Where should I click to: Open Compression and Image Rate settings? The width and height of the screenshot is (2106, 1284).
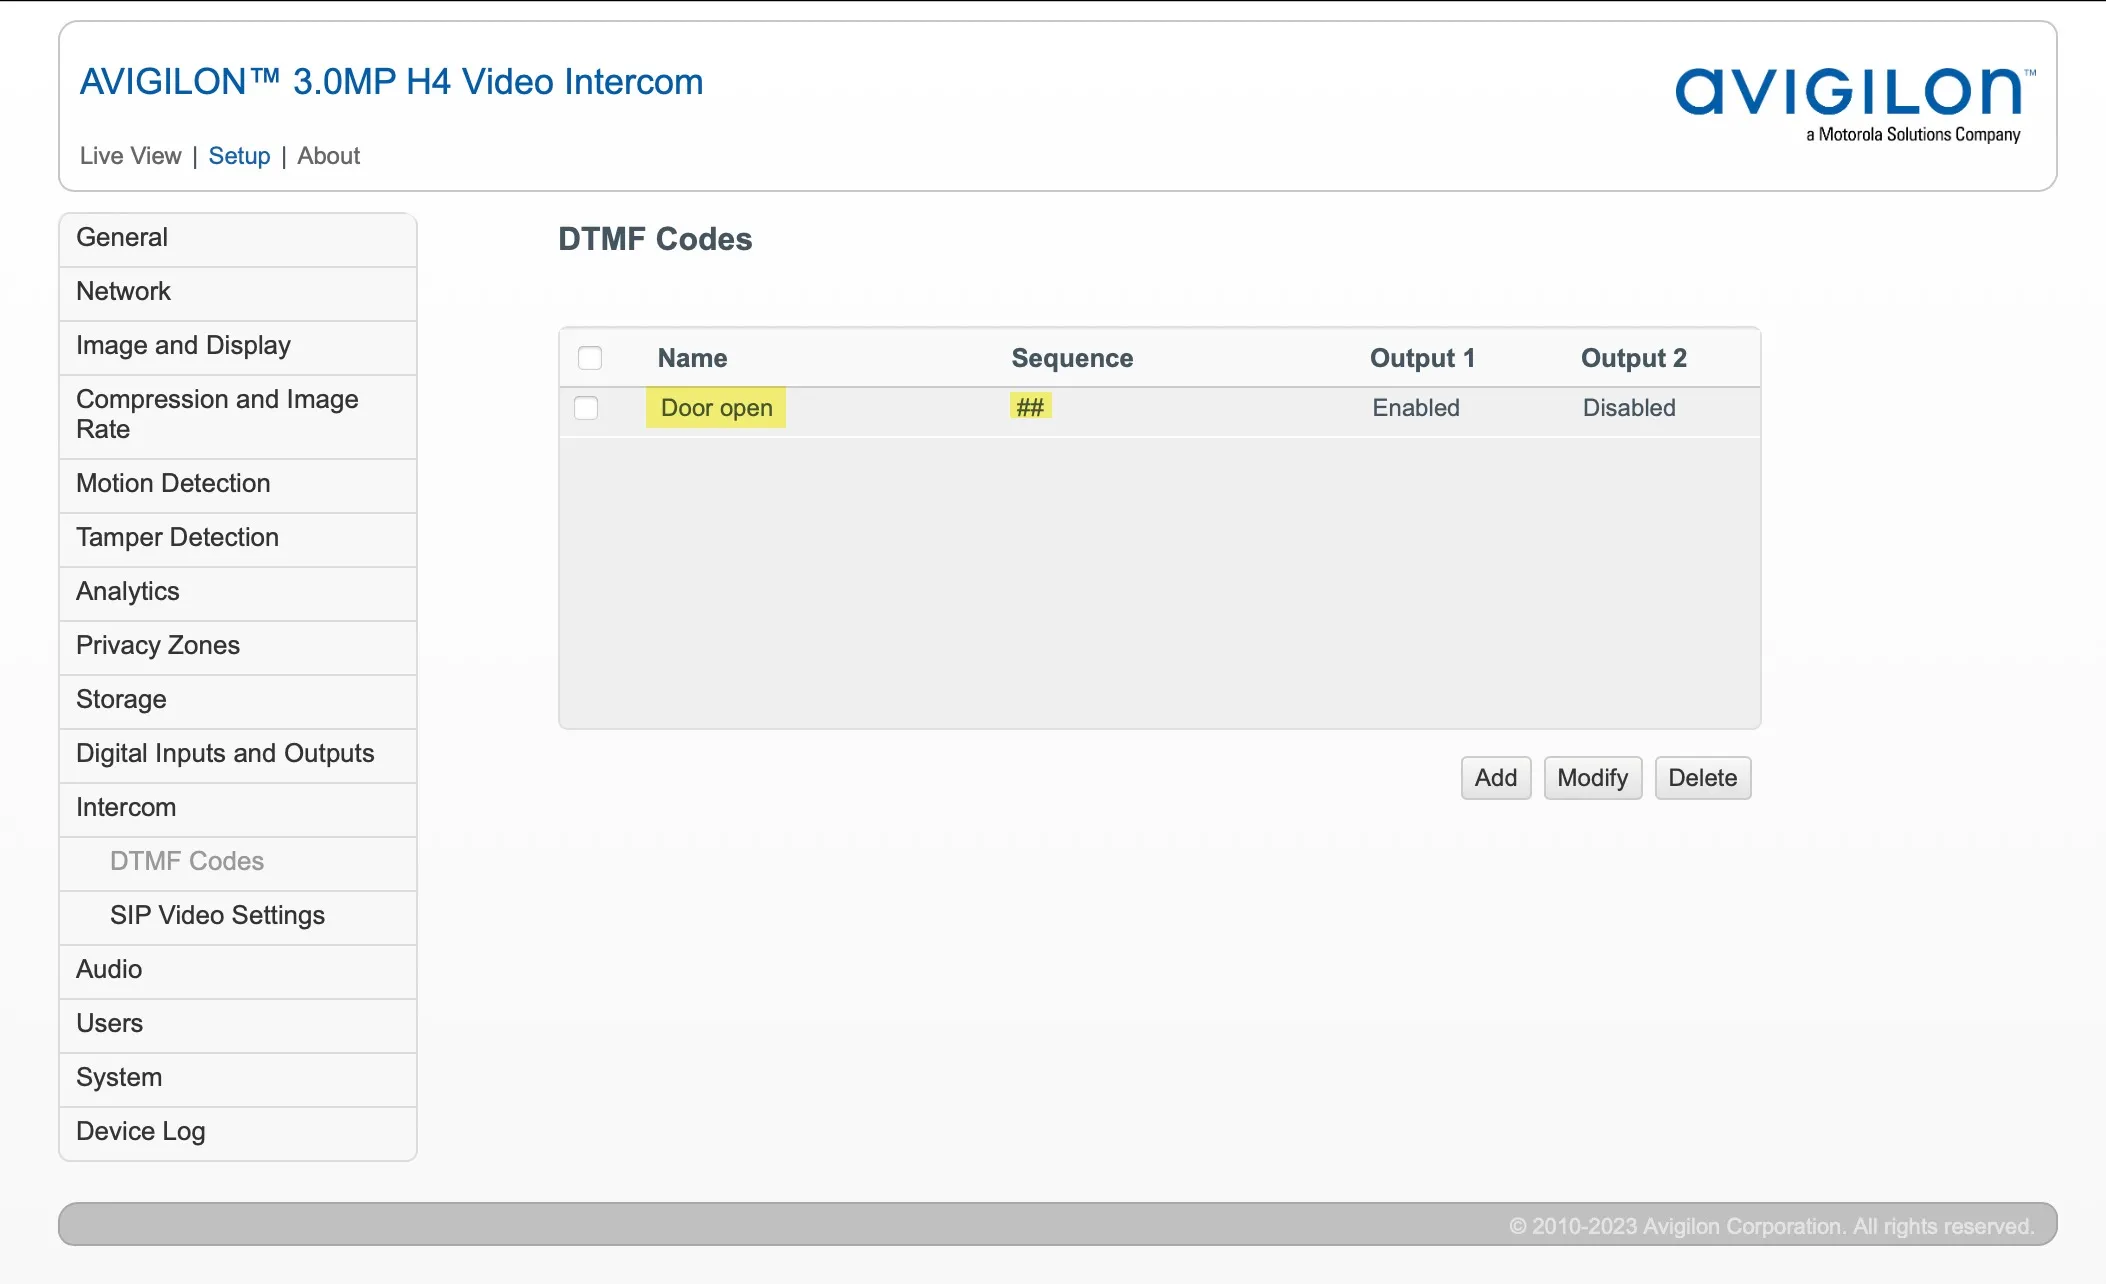[x=238, y=415]
